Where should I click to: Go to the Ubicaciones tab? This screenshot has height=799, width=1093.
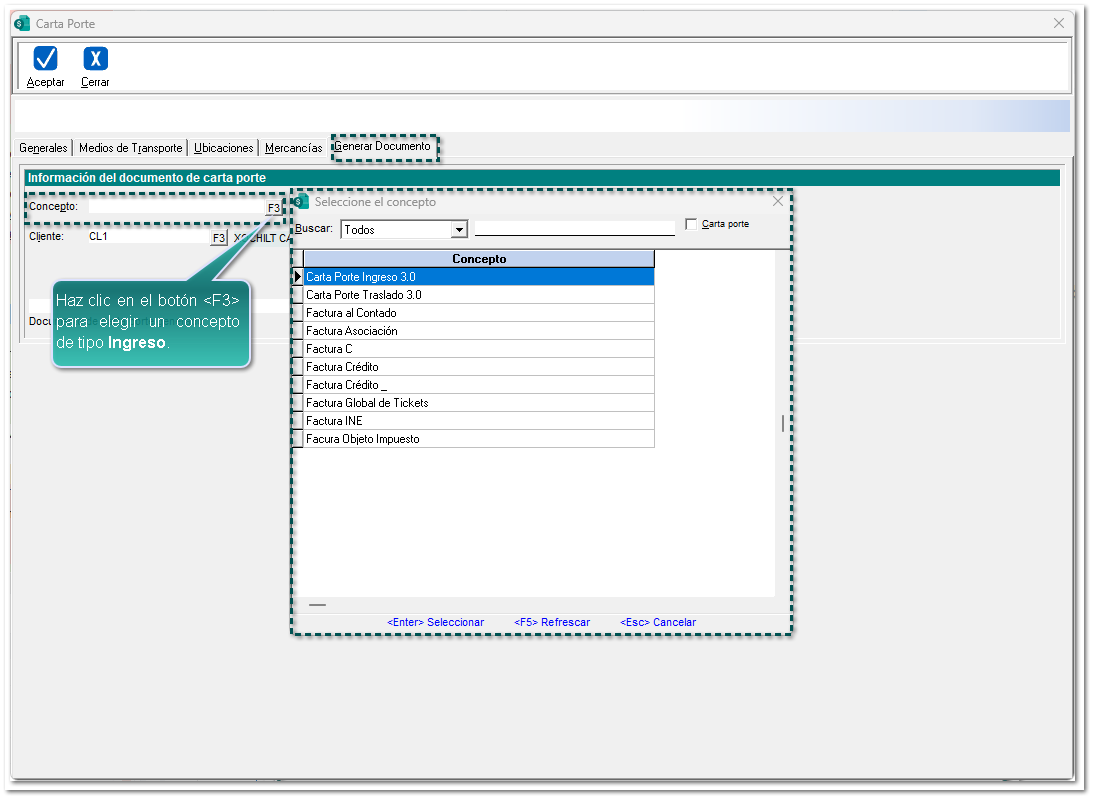[x=223, y=148]
